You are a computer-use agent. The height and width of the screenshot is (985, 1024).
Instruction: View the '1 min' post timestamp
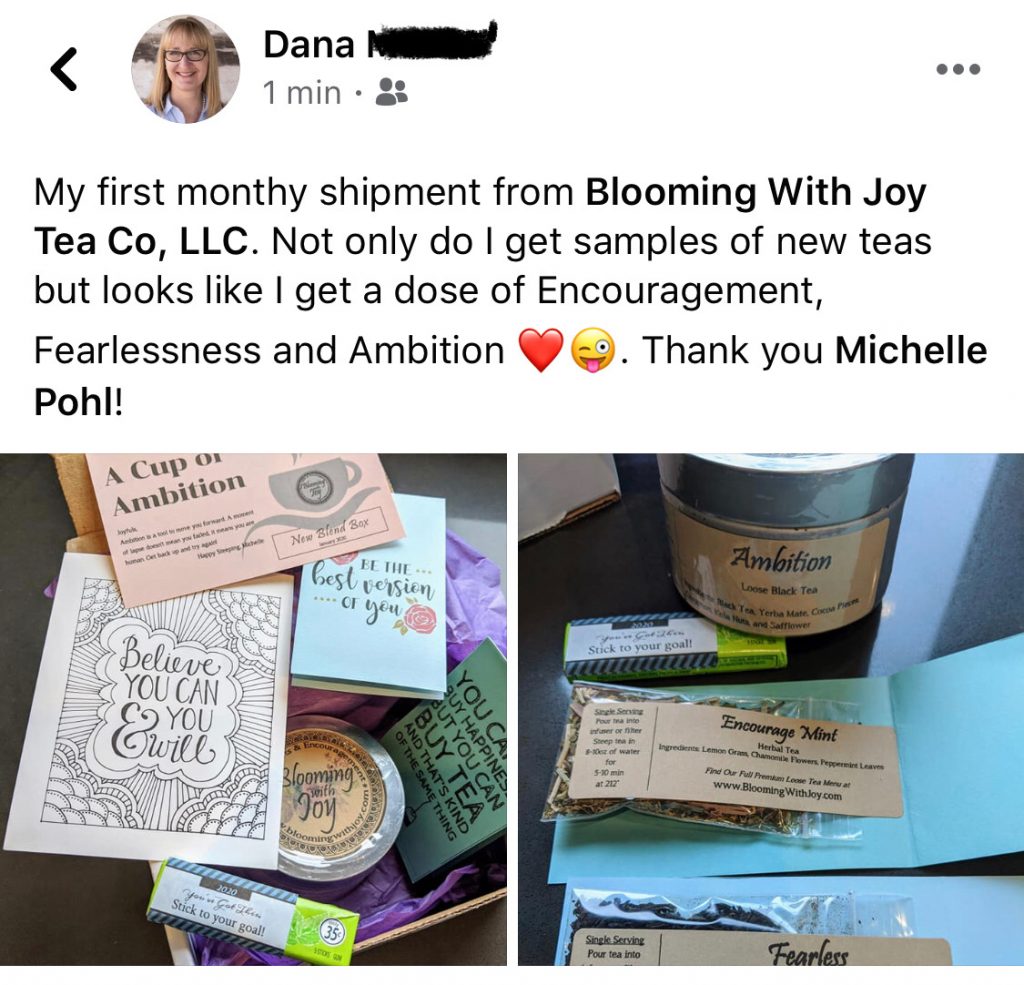click(302, 93)
